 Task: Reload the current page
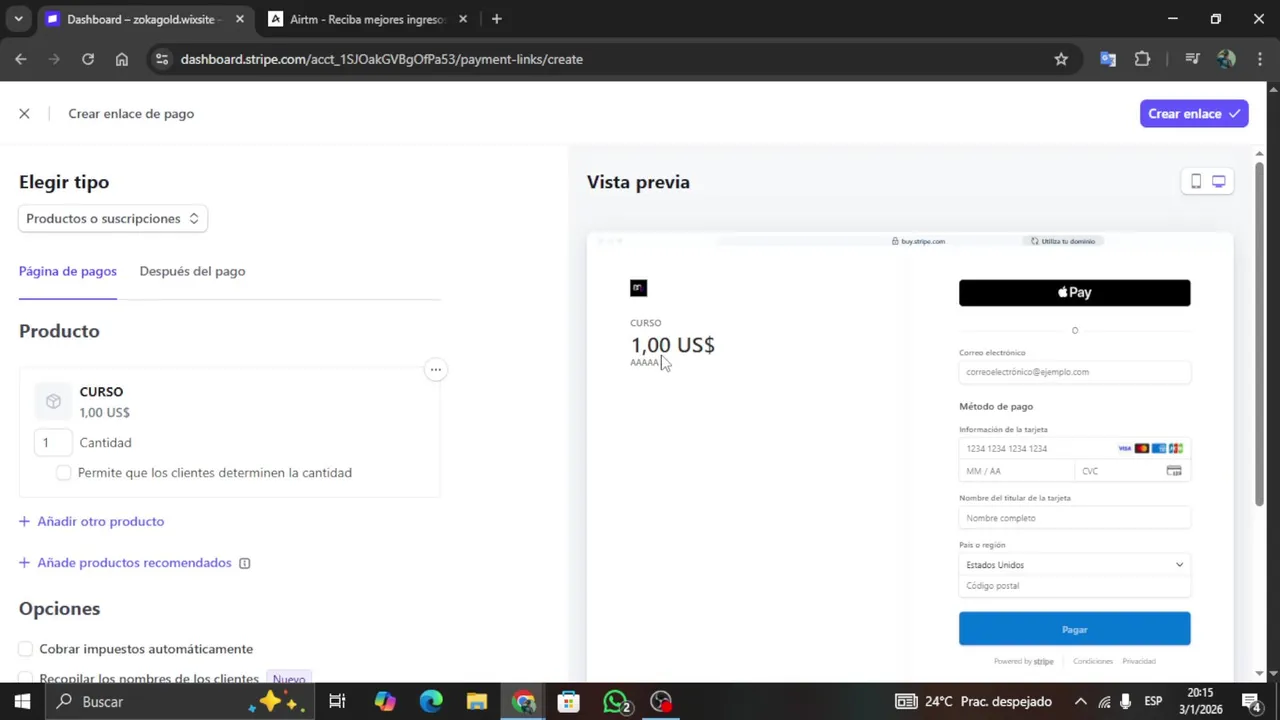pyautogui.click(x=88, y=59)
